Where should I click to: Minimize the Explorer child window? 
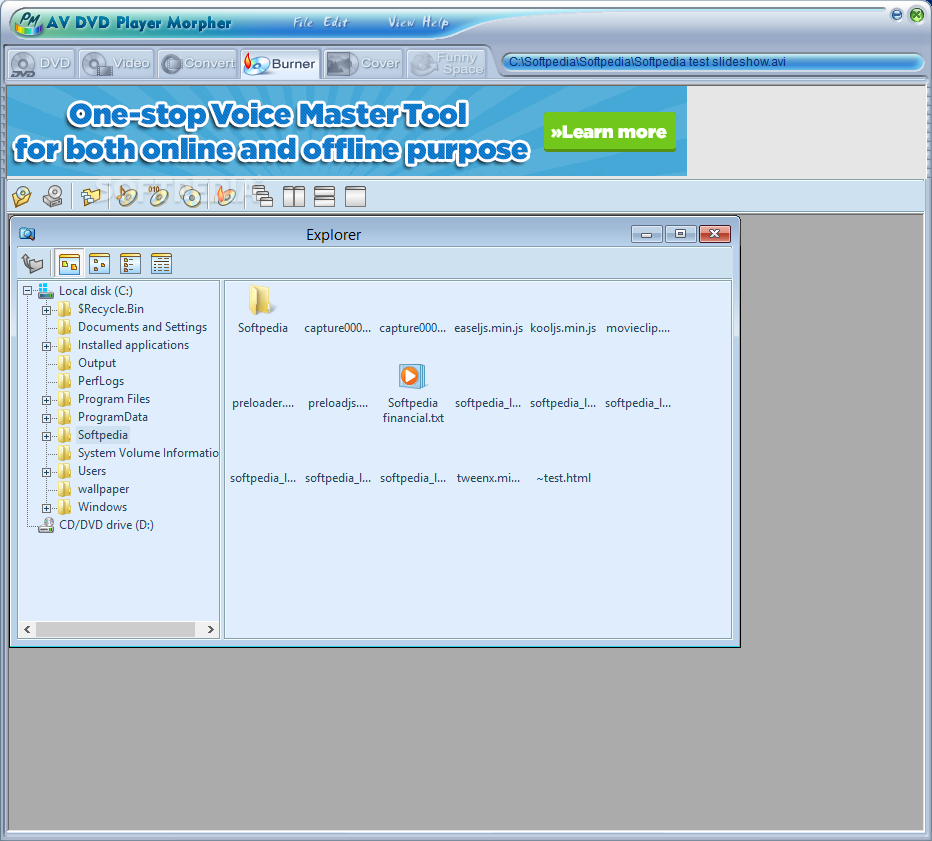(x=647, y=234)
